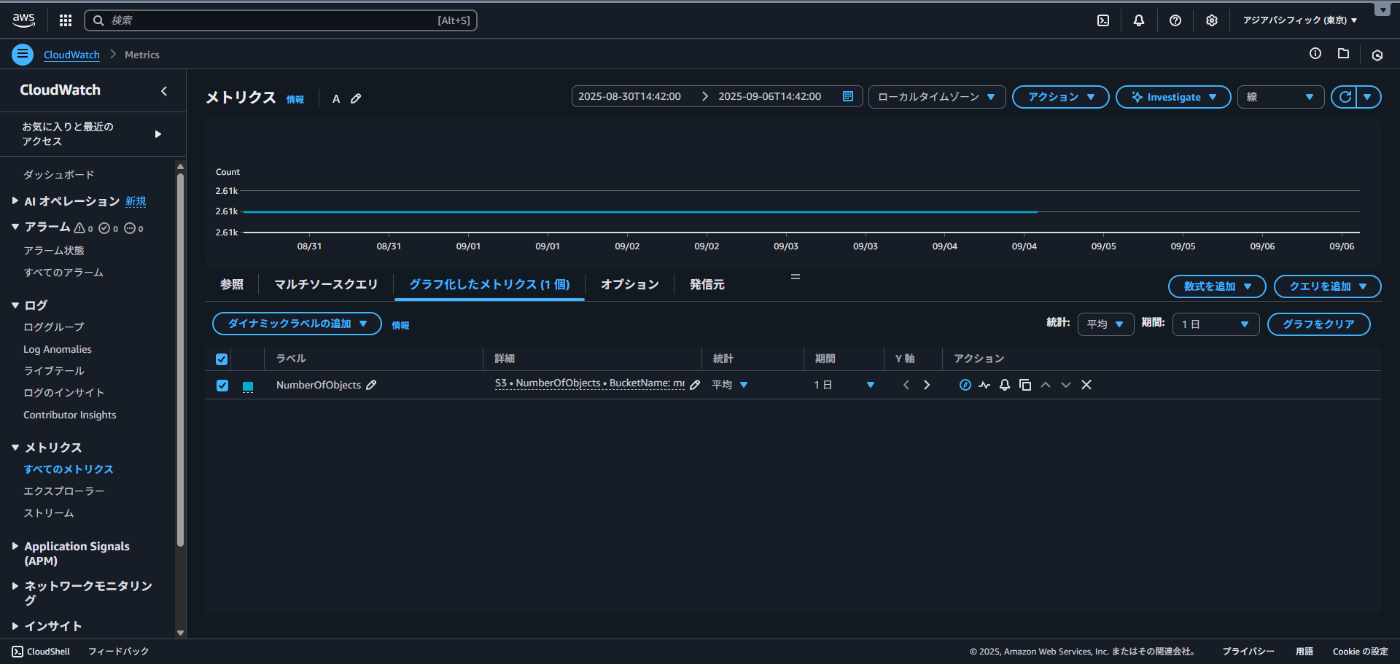Open the info panel icon in breadcrumb bar
1400x664 pixels.
[1315, 54]
